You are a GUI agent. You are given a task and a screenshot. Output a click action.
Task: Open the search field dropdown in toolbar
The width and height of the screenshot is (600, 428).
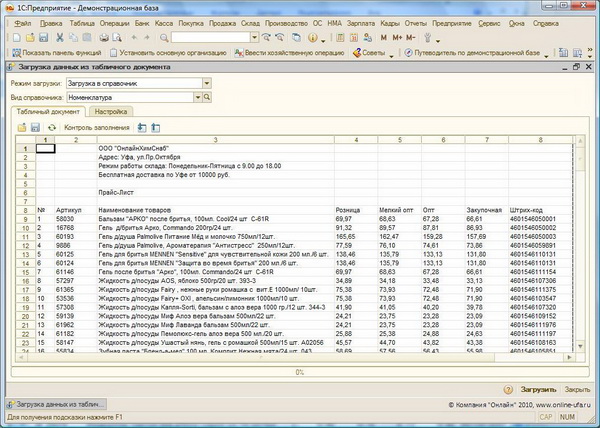coord(254,37)
